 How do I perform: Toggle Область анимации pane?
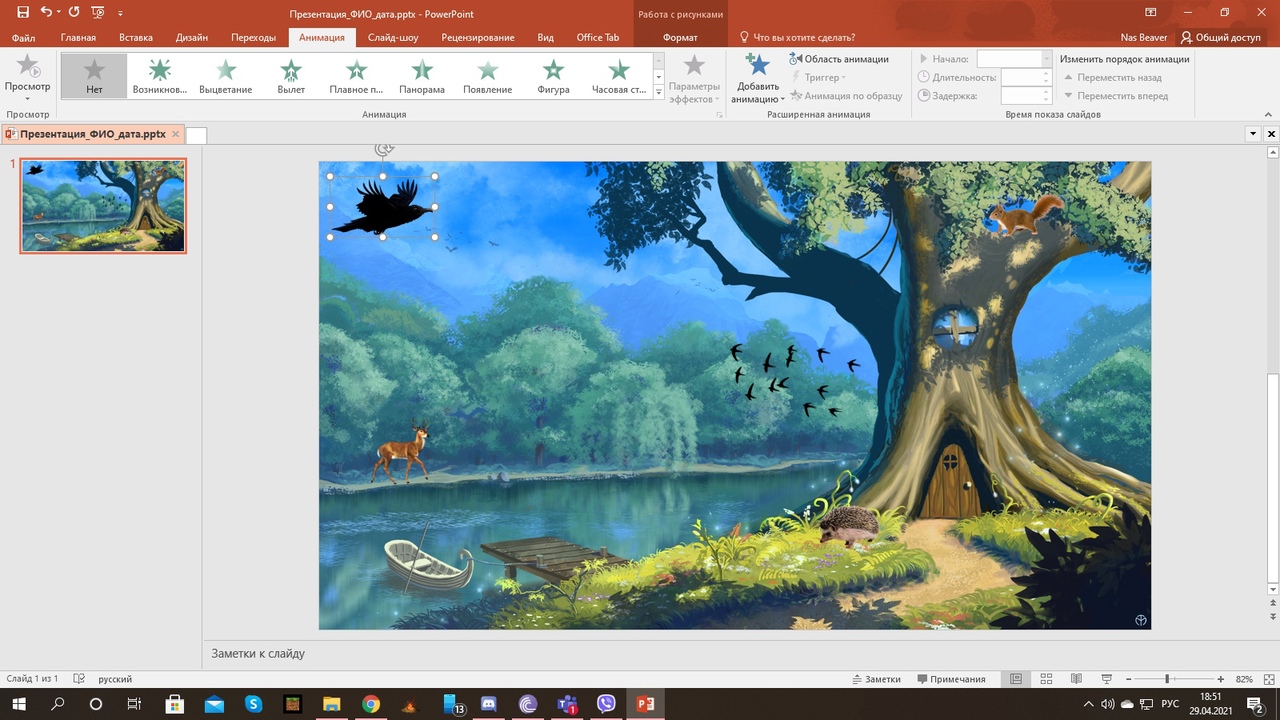click(839, 59)
